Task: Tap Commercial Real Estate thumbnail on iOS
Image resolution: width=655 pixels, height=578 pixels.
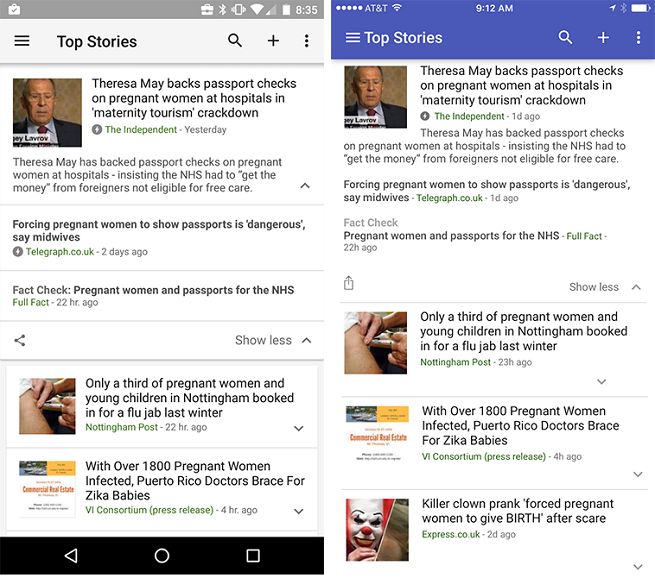Action: click(x=377, y=433)
